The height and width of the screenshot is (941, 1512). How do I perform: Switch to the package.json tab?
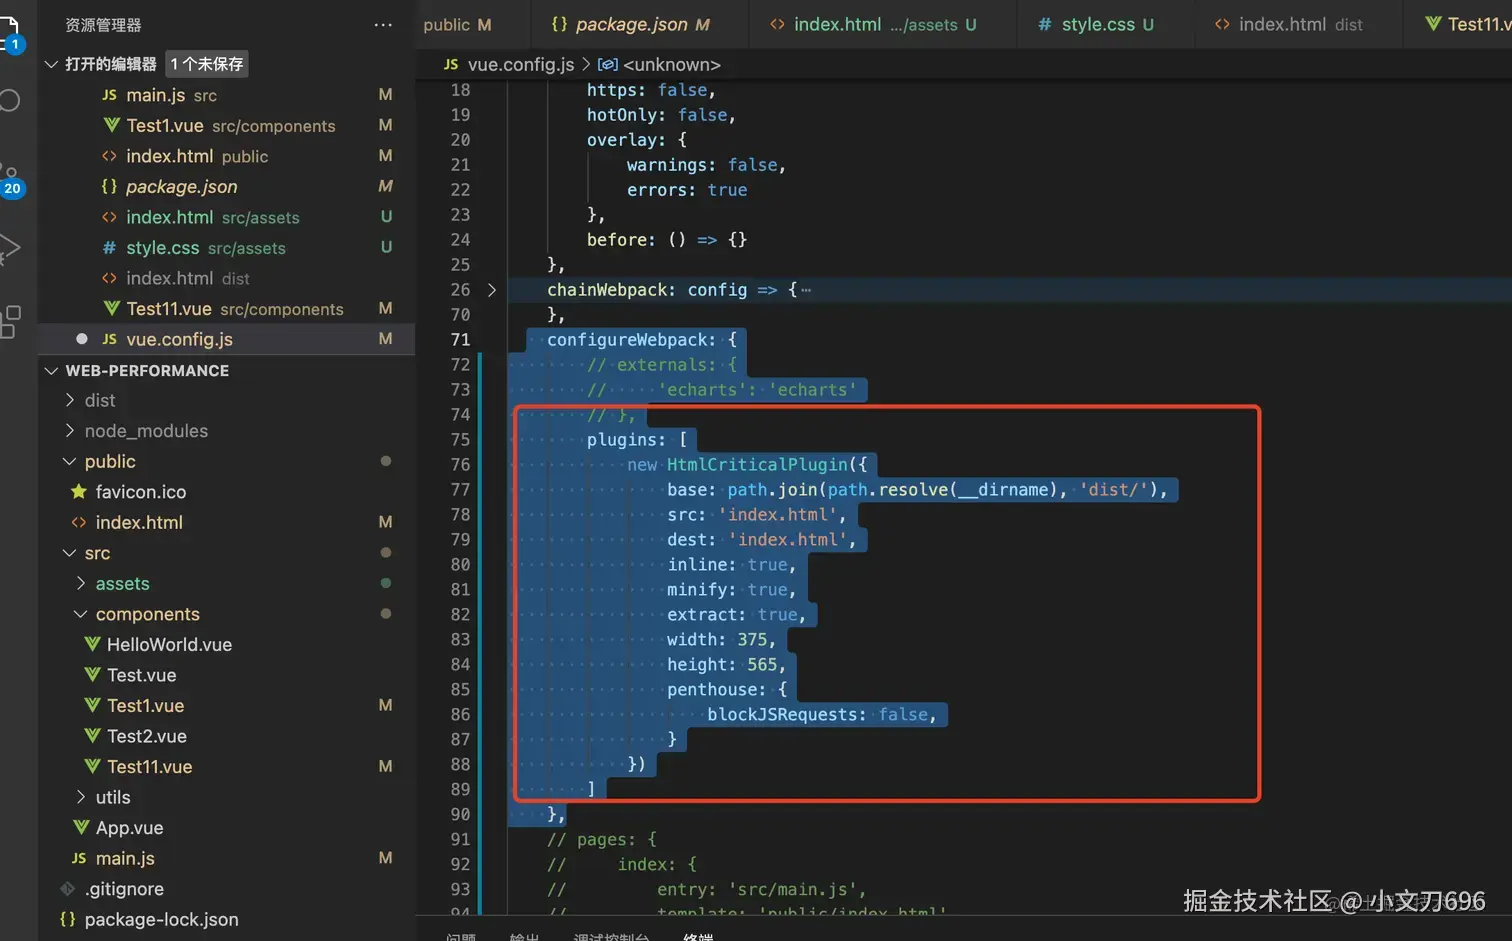pyautogui.click(x=631, y=24)
